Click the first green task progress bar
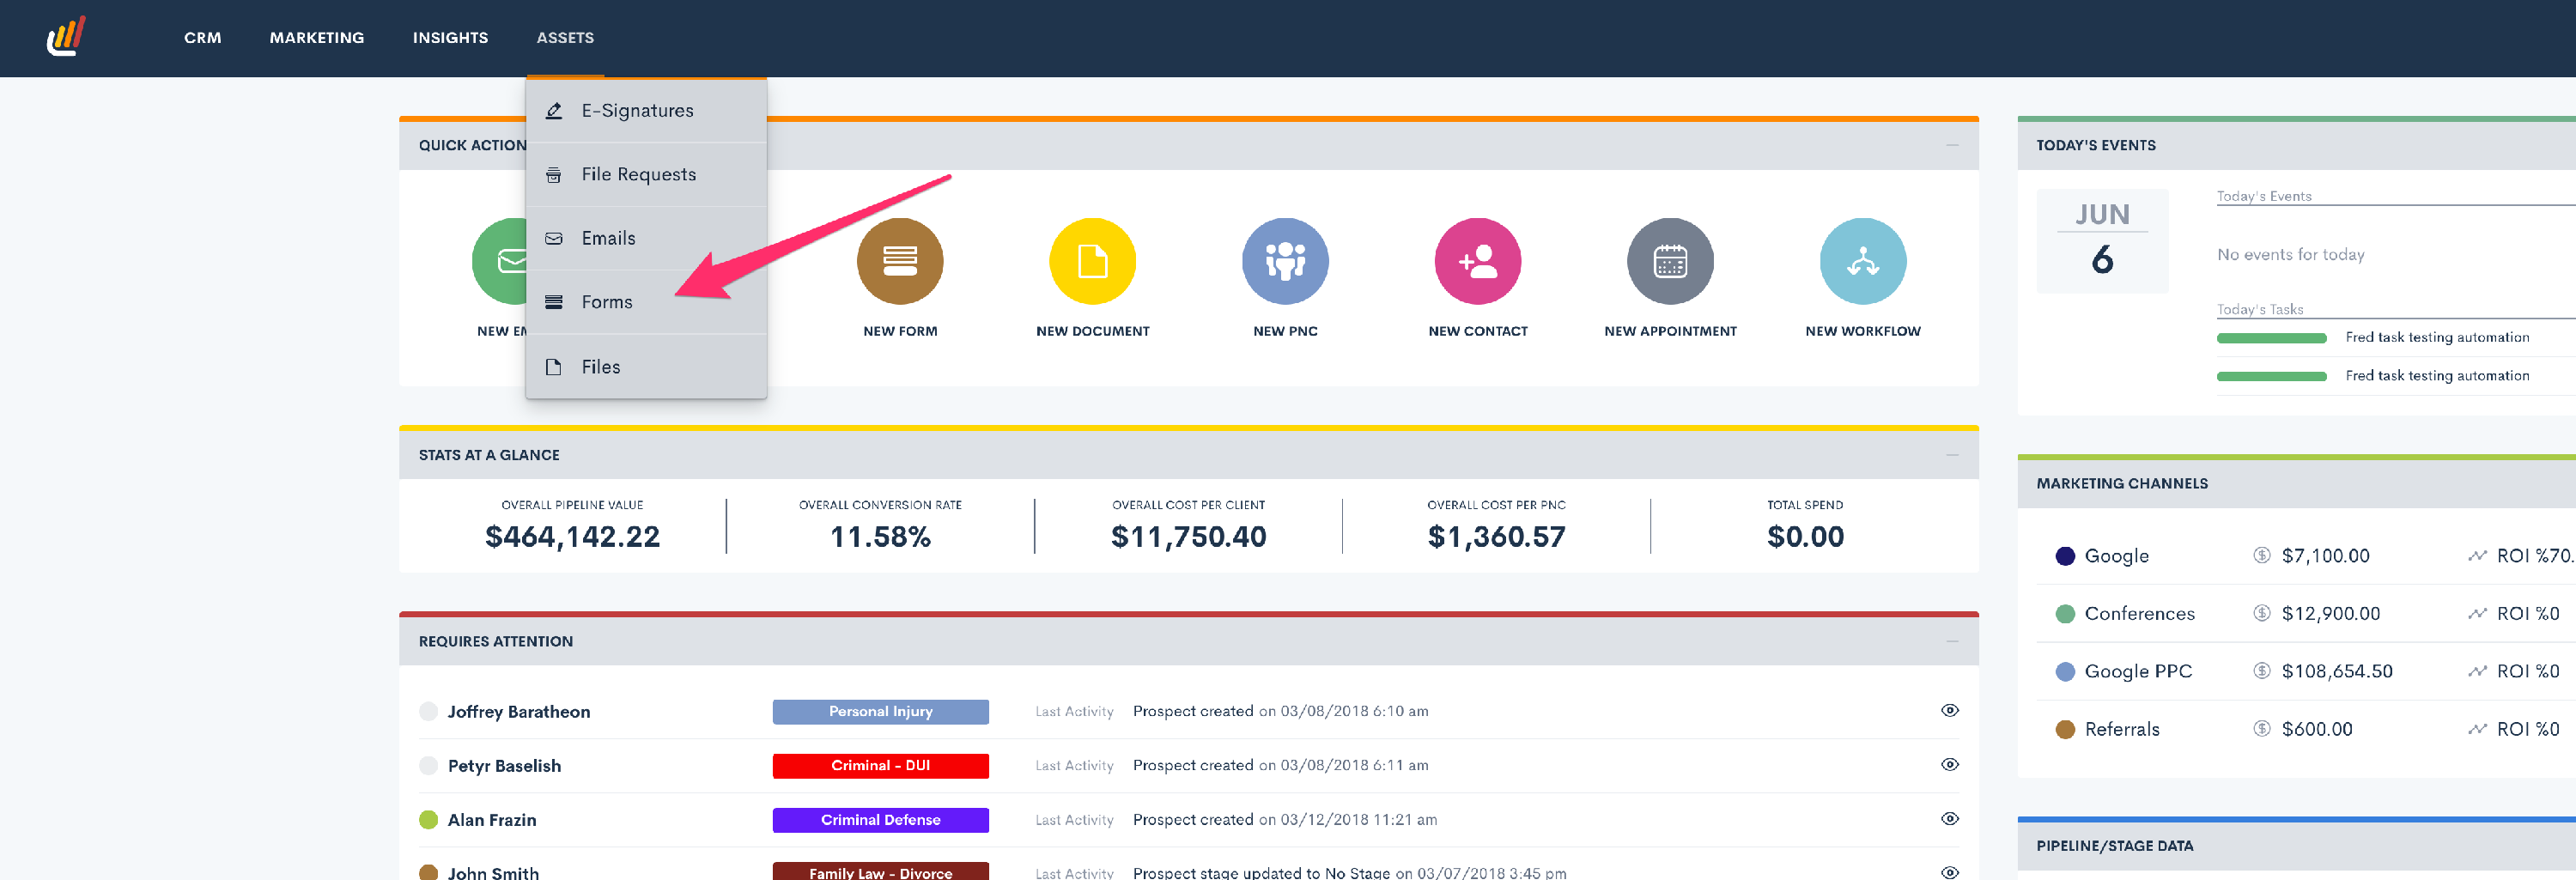The image size is (2576, 880). pyautogui.click(x=2271, y=338)
